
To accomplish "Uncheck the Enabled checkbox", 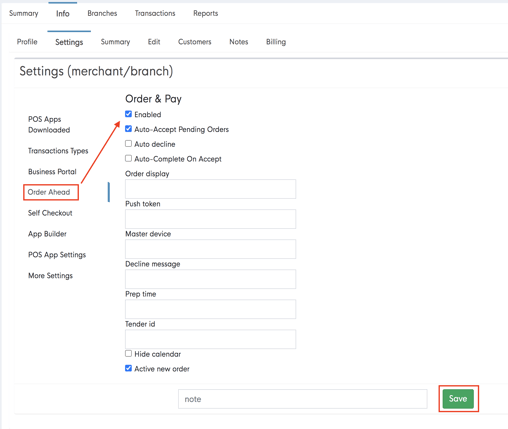I will (x=128, y=114).
